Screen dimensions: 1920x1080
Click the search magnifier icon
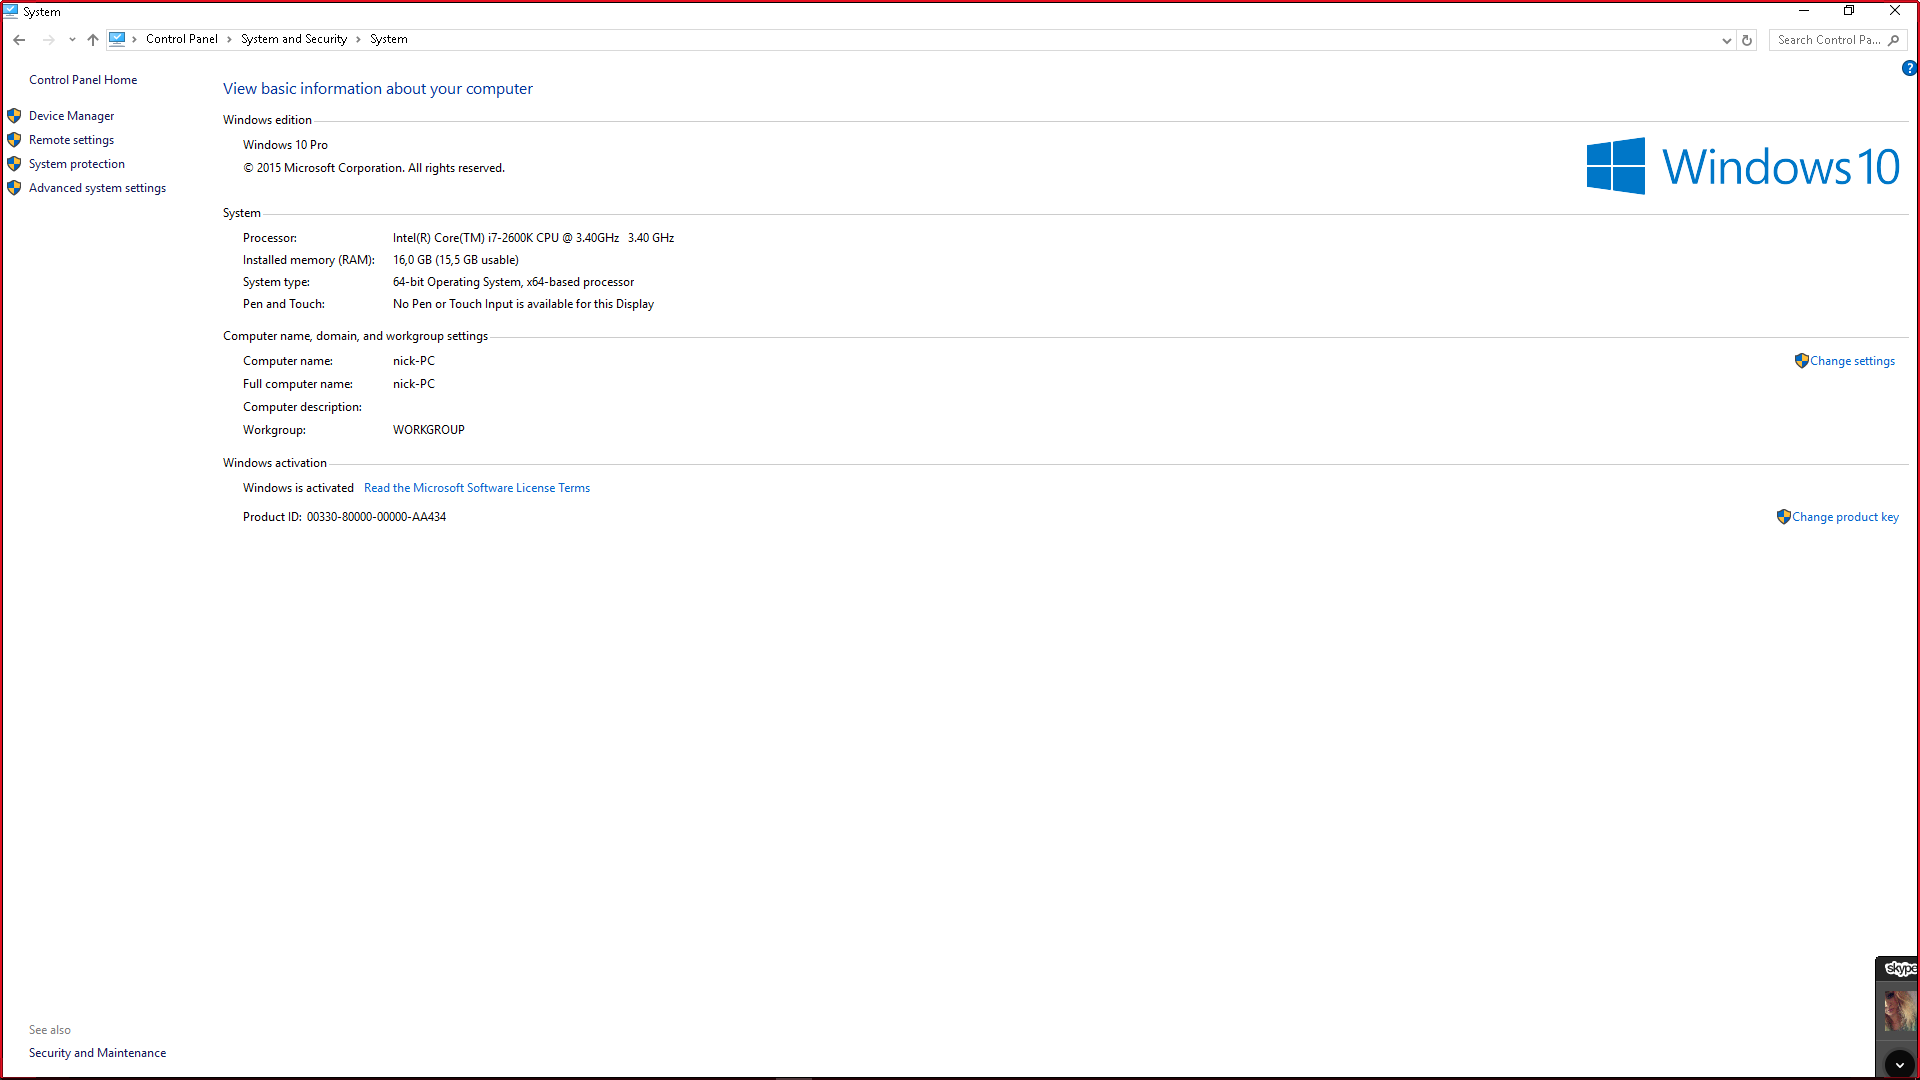(x=1894, y=40)
